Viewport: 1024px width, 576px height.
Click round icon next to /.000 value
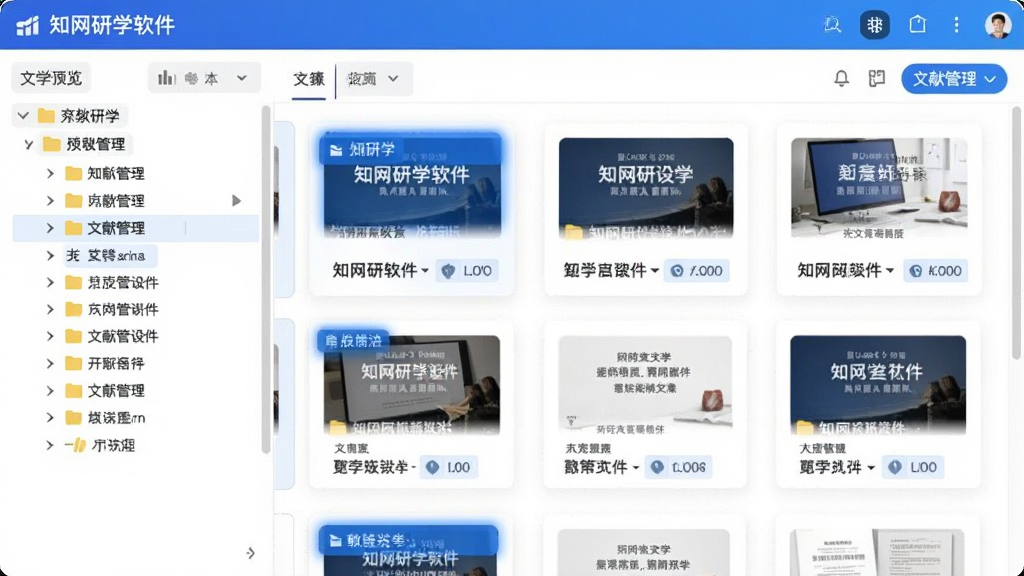coord(677,270)
